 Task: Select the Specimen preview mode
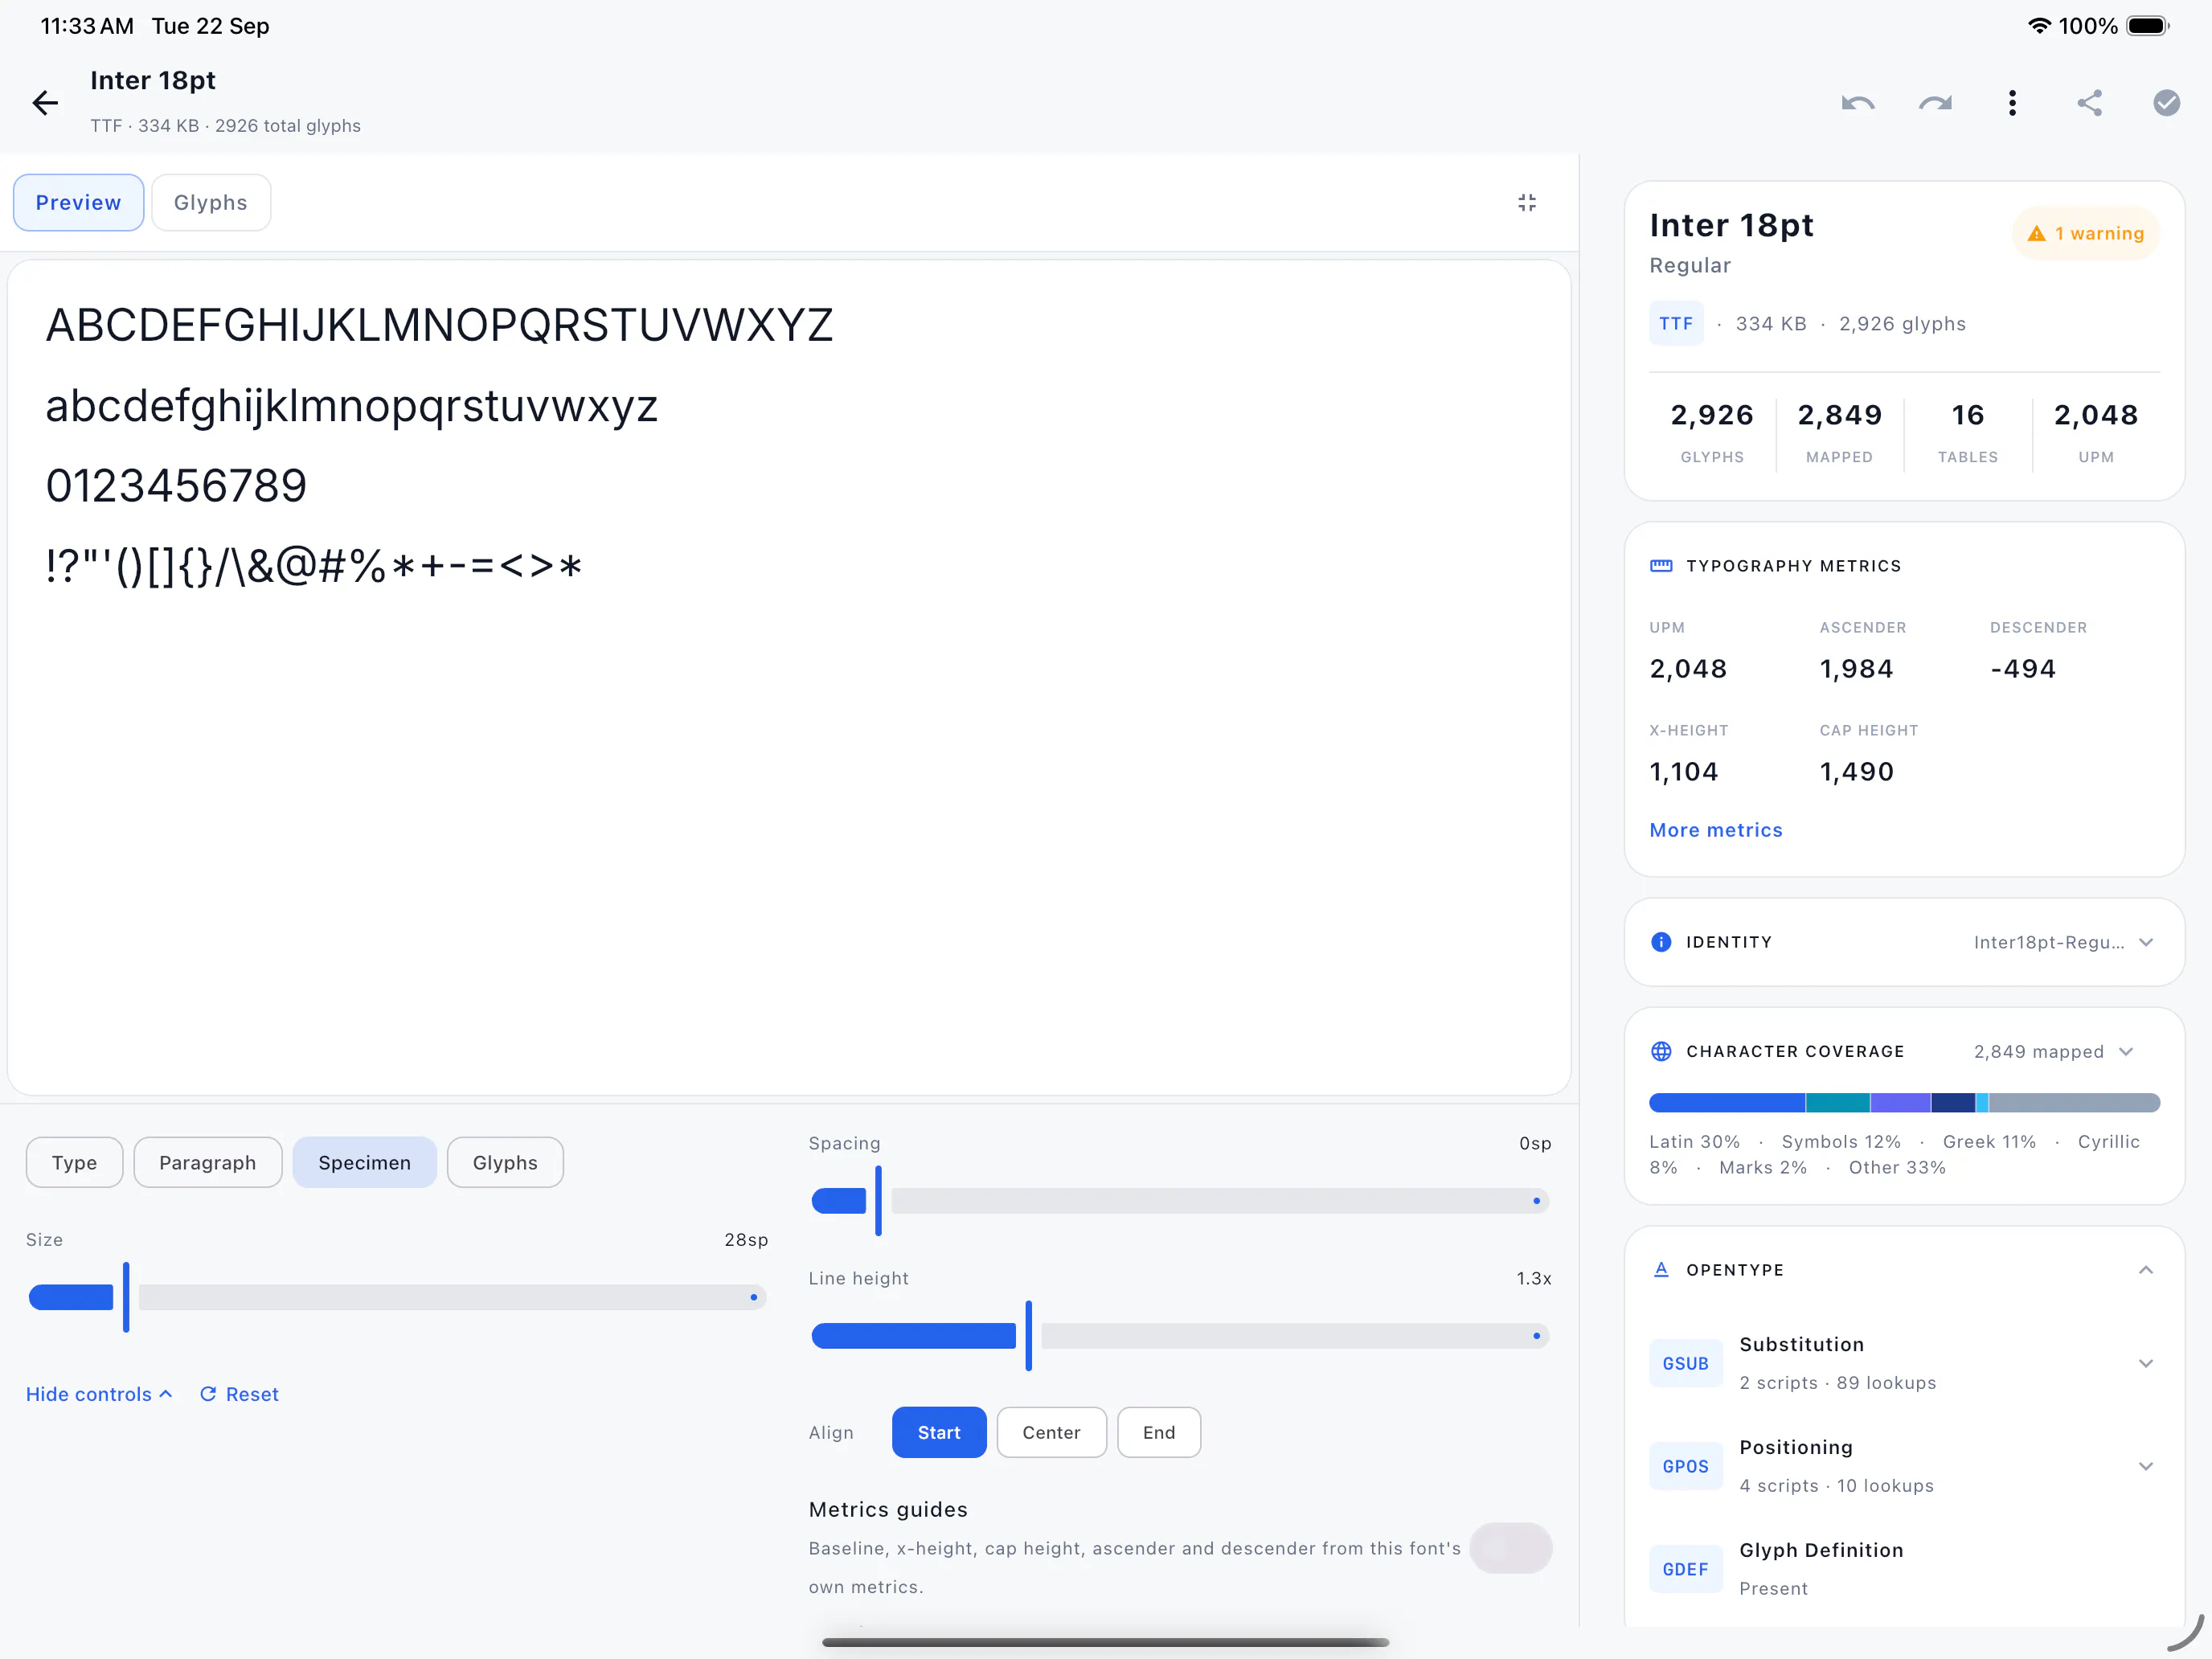point(365,1162)
